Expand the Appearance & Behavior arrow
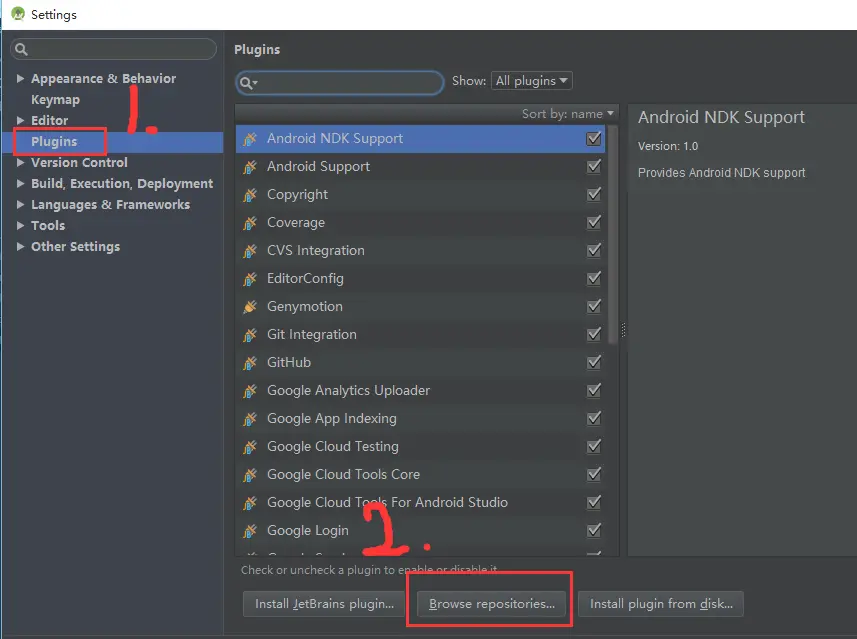This screenshot has height=639, width=857. (x=20, y=79)
